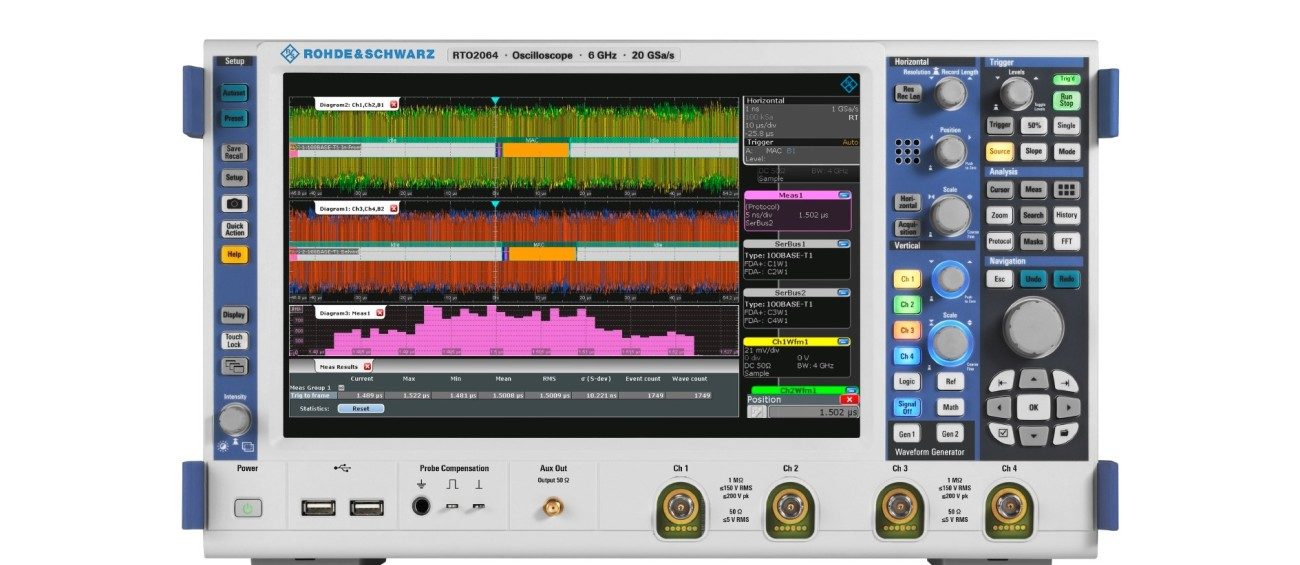Click the Gen 1 generator key
The image size is (1300, 565).
click(907, 434)
